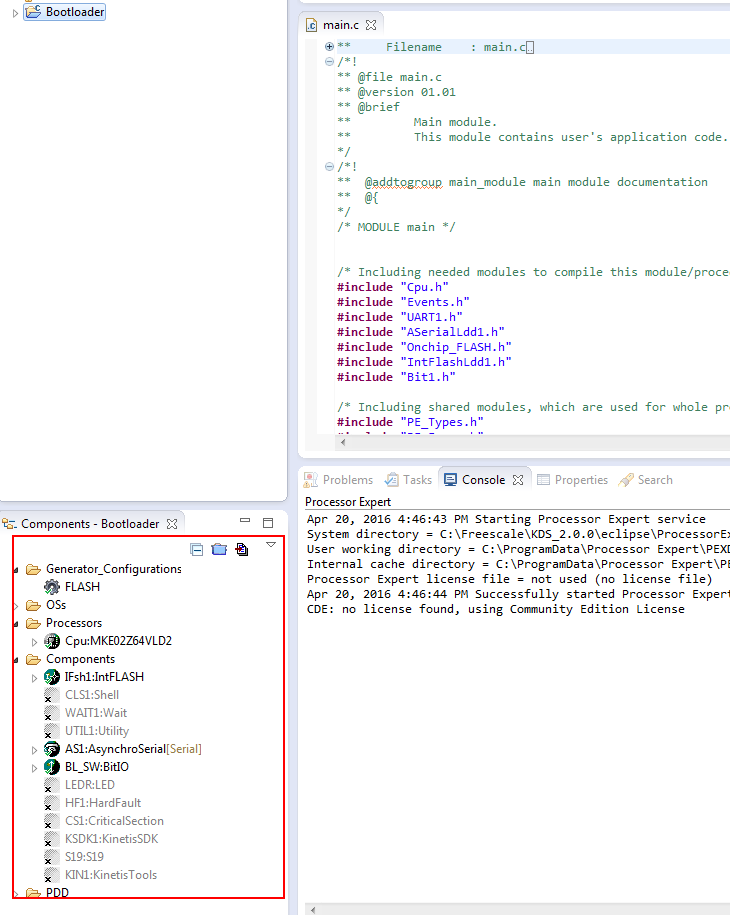Select the FLASH configuration gear icon
This screenshot has width=730, height=915.
(52, 587)
